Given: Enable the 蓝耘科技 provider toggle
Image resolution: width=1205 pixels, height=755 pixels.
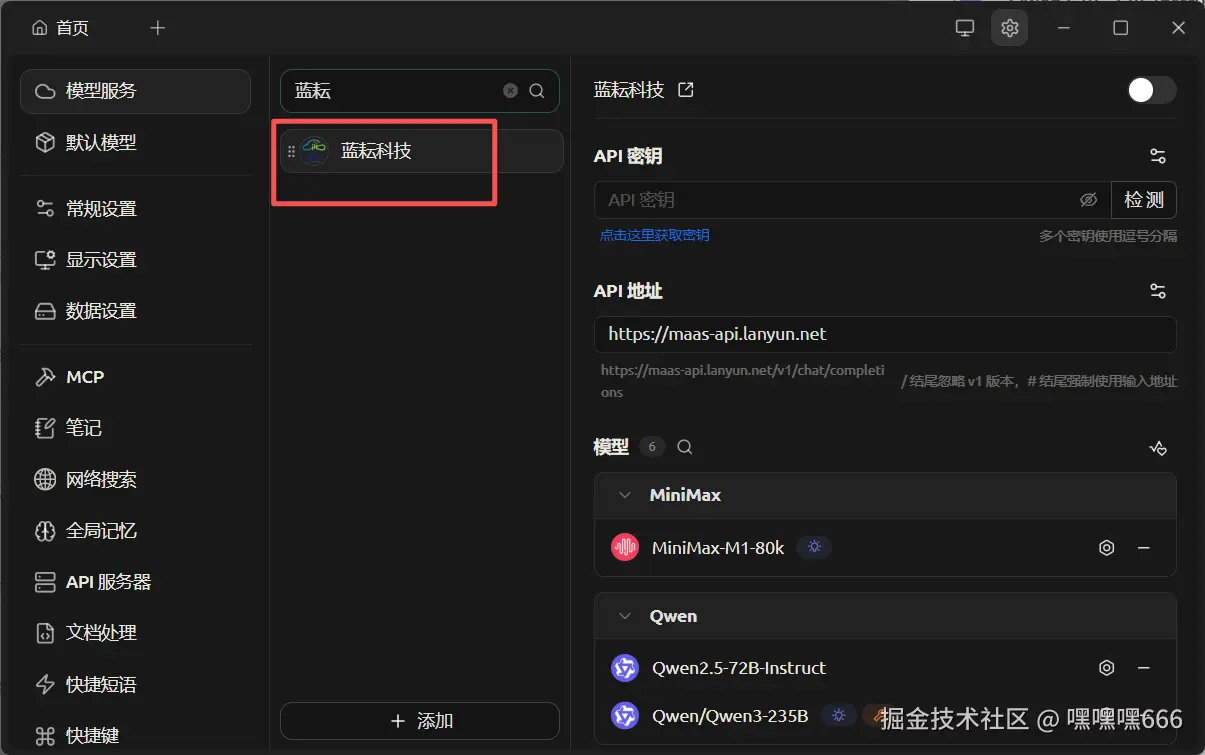Looking at the screenshot, I should (x=1150, y=89).
